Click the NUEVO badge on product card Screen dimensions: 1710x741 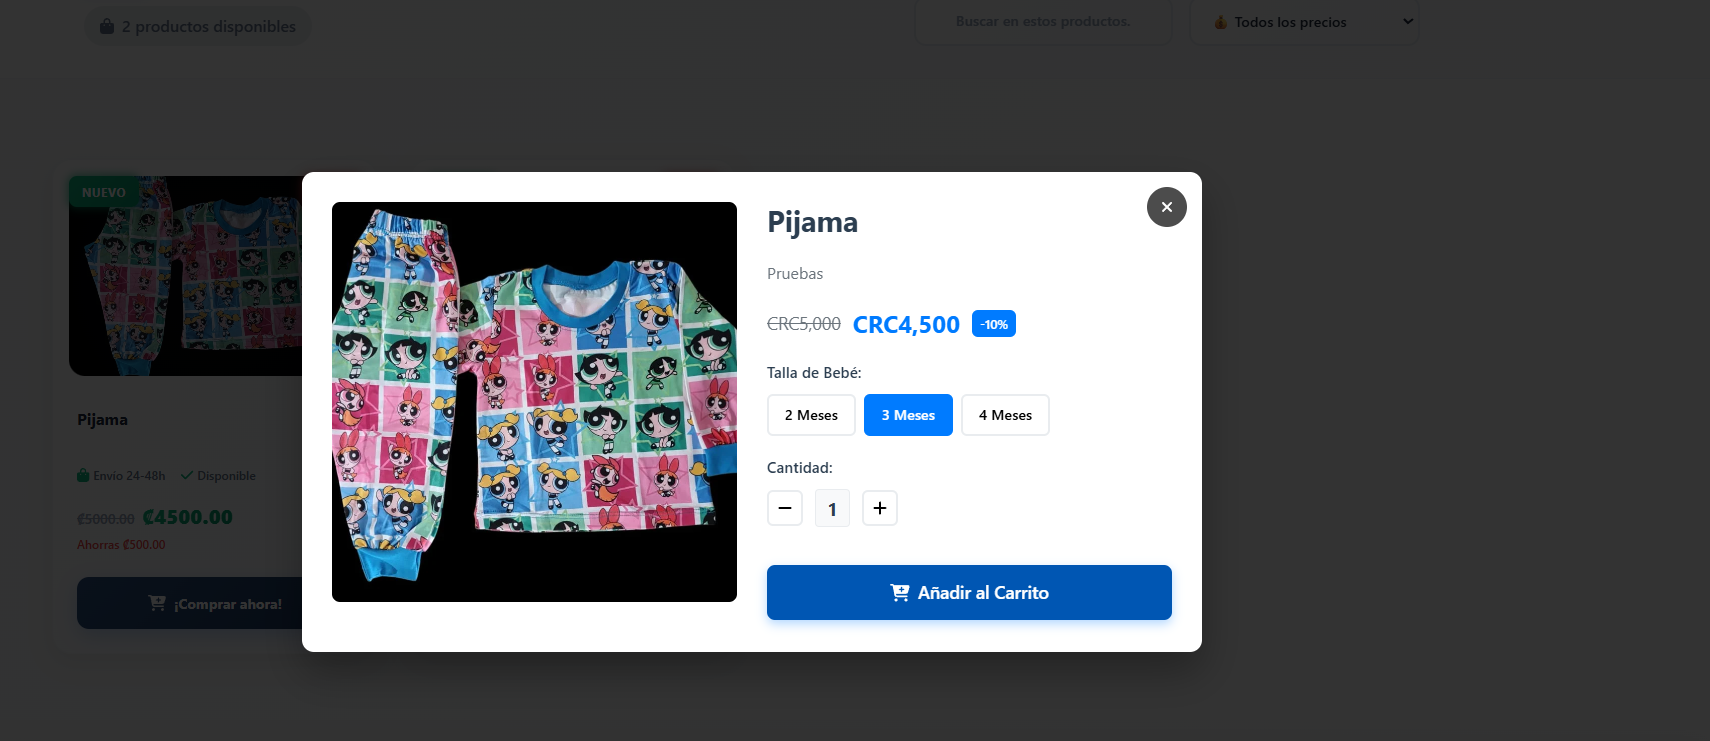point(104,192)
